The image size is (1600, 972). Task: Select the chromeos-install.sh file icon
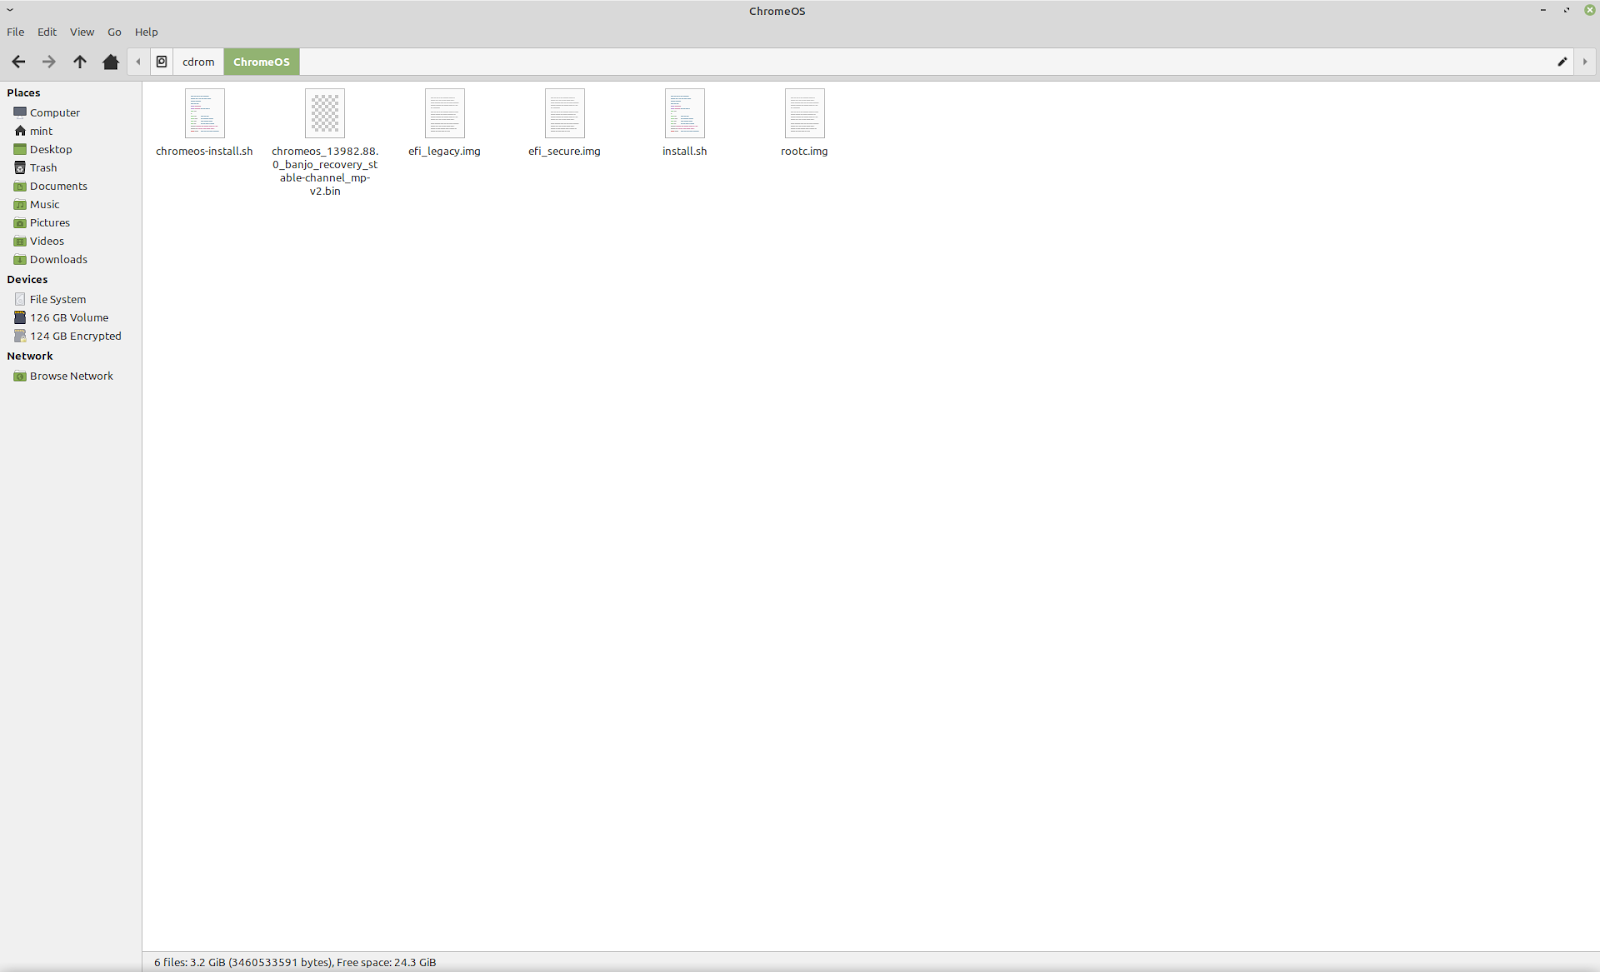205,113
